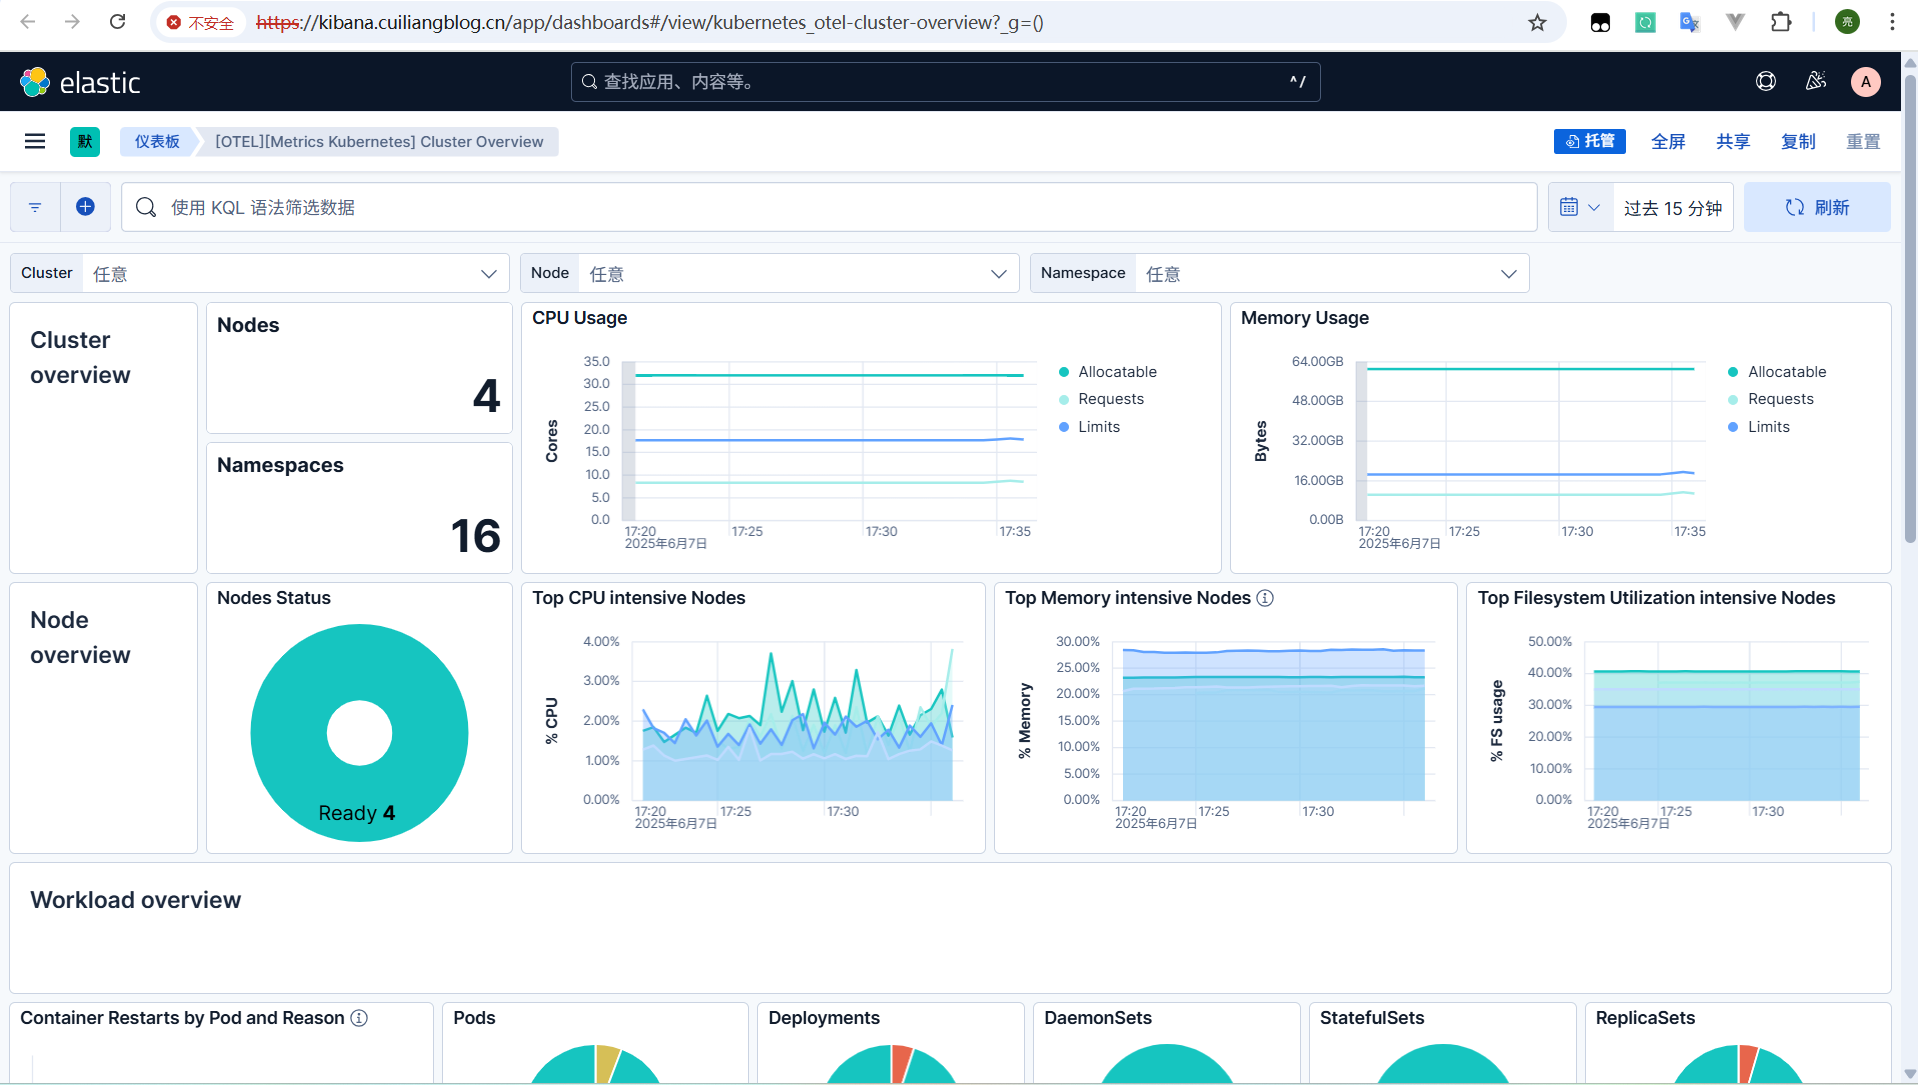Click the black mask extension icon

click(1600, 22)
